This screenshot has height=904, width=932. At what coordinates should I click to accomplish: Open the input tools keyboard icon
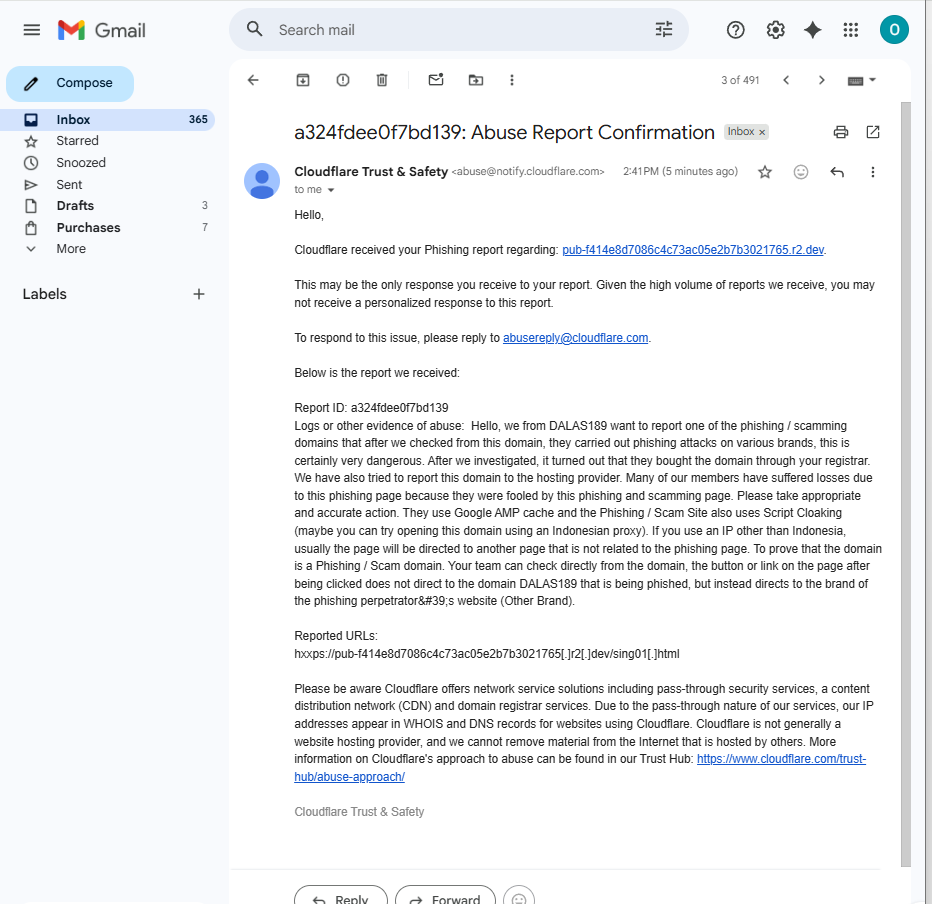(855, 80)
